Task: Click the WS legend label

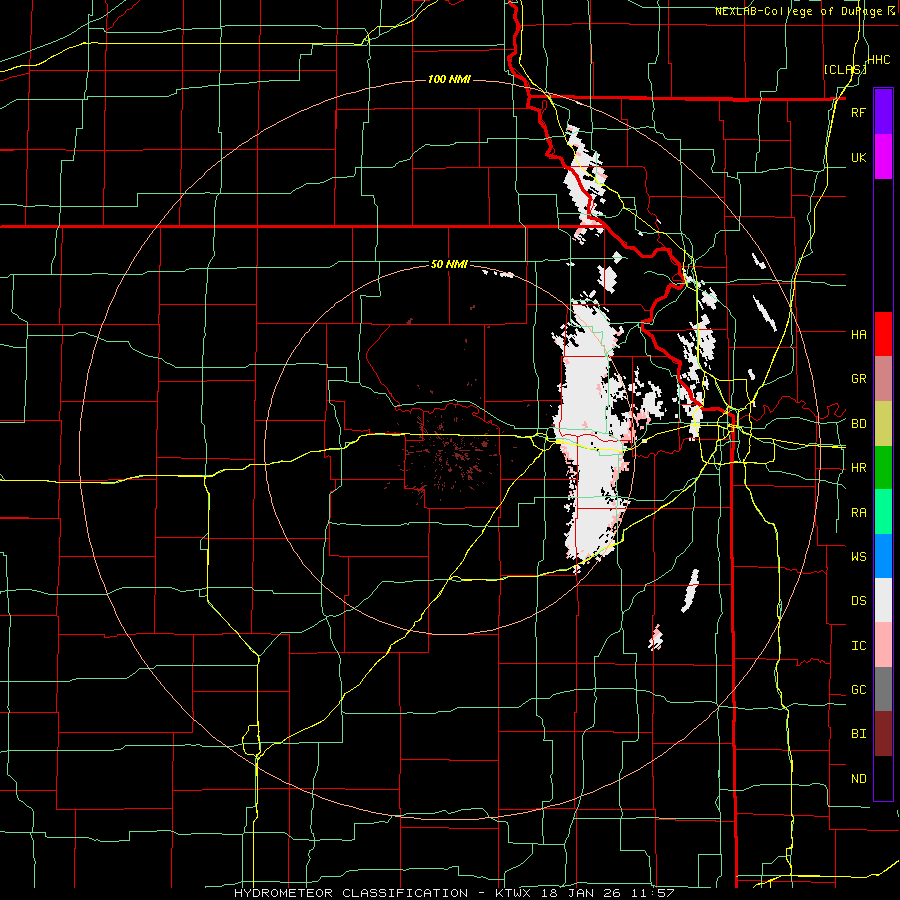Action: 858,556
